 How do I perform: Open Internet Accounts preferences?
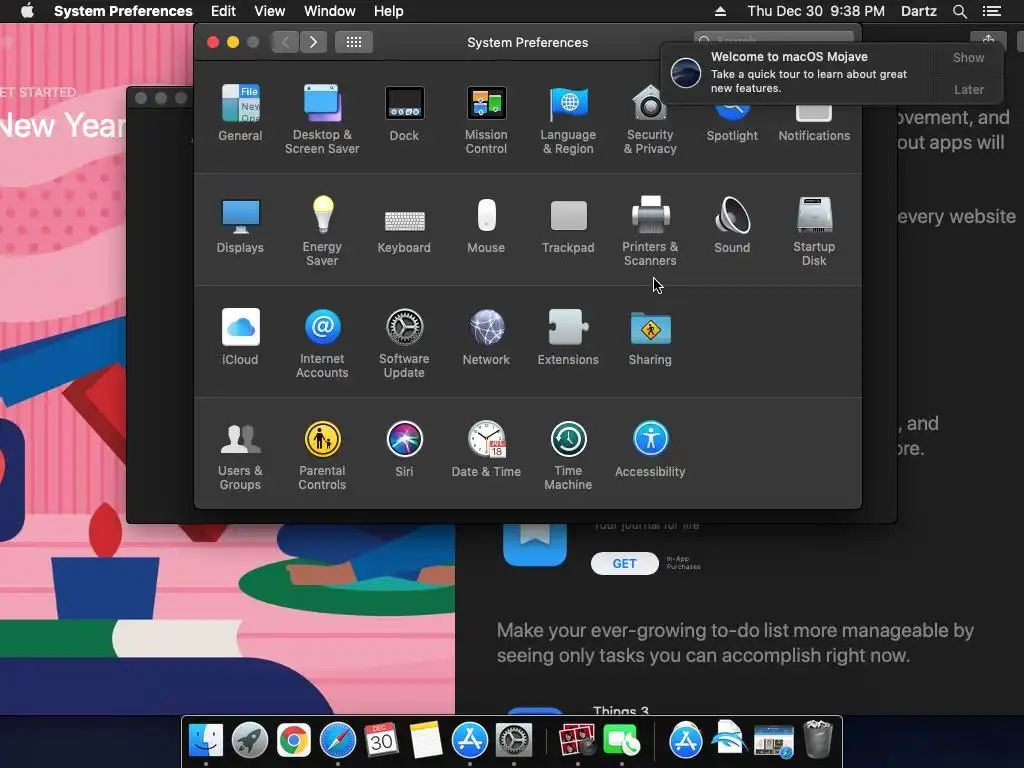pyautogui.click(x=322, y=344)
